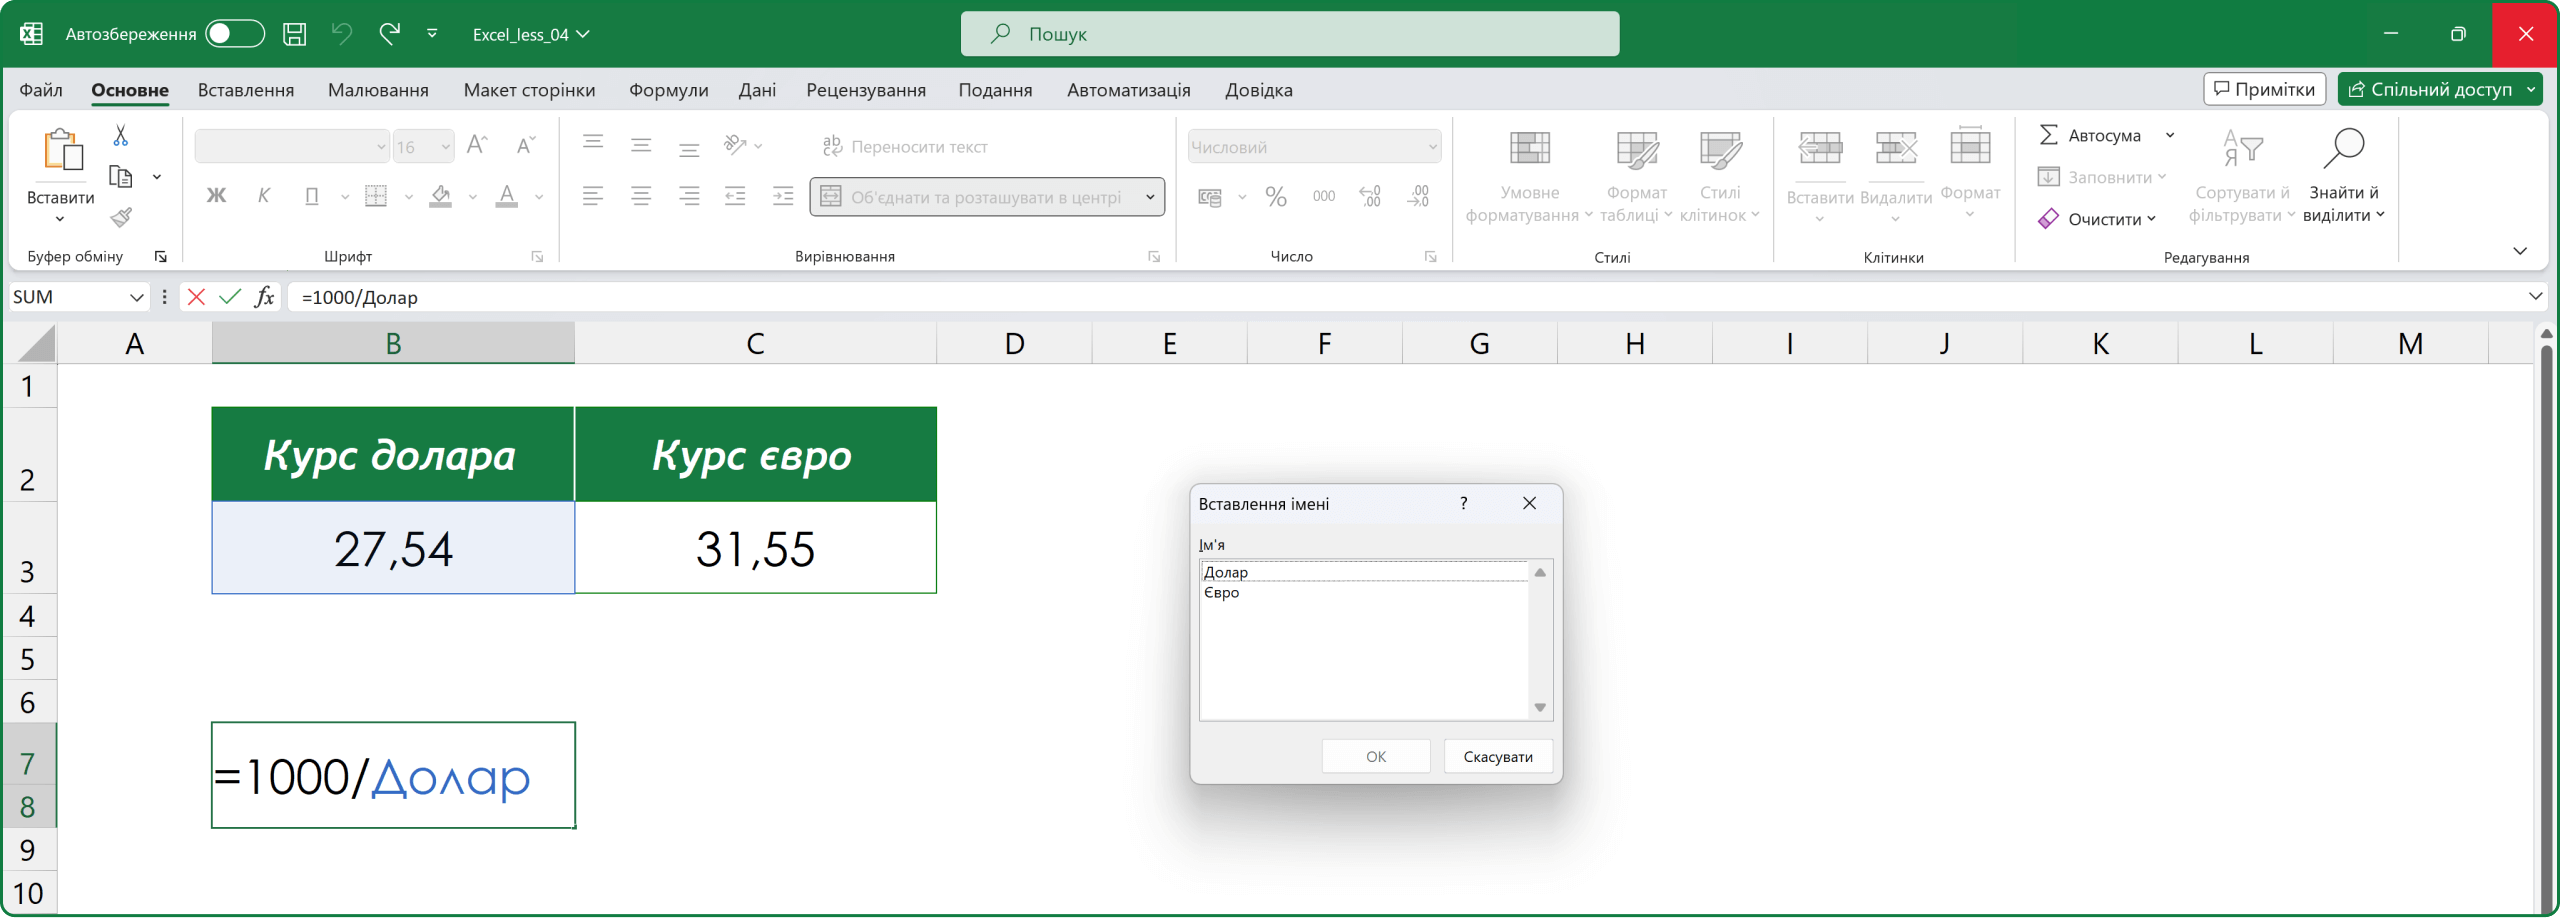Click Find and Select magnifier icon

coord(2343,150)
